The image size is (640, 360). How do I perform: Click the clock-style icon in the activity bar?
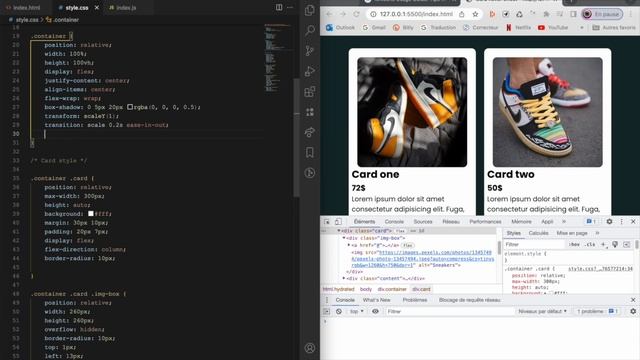(310, 173)
